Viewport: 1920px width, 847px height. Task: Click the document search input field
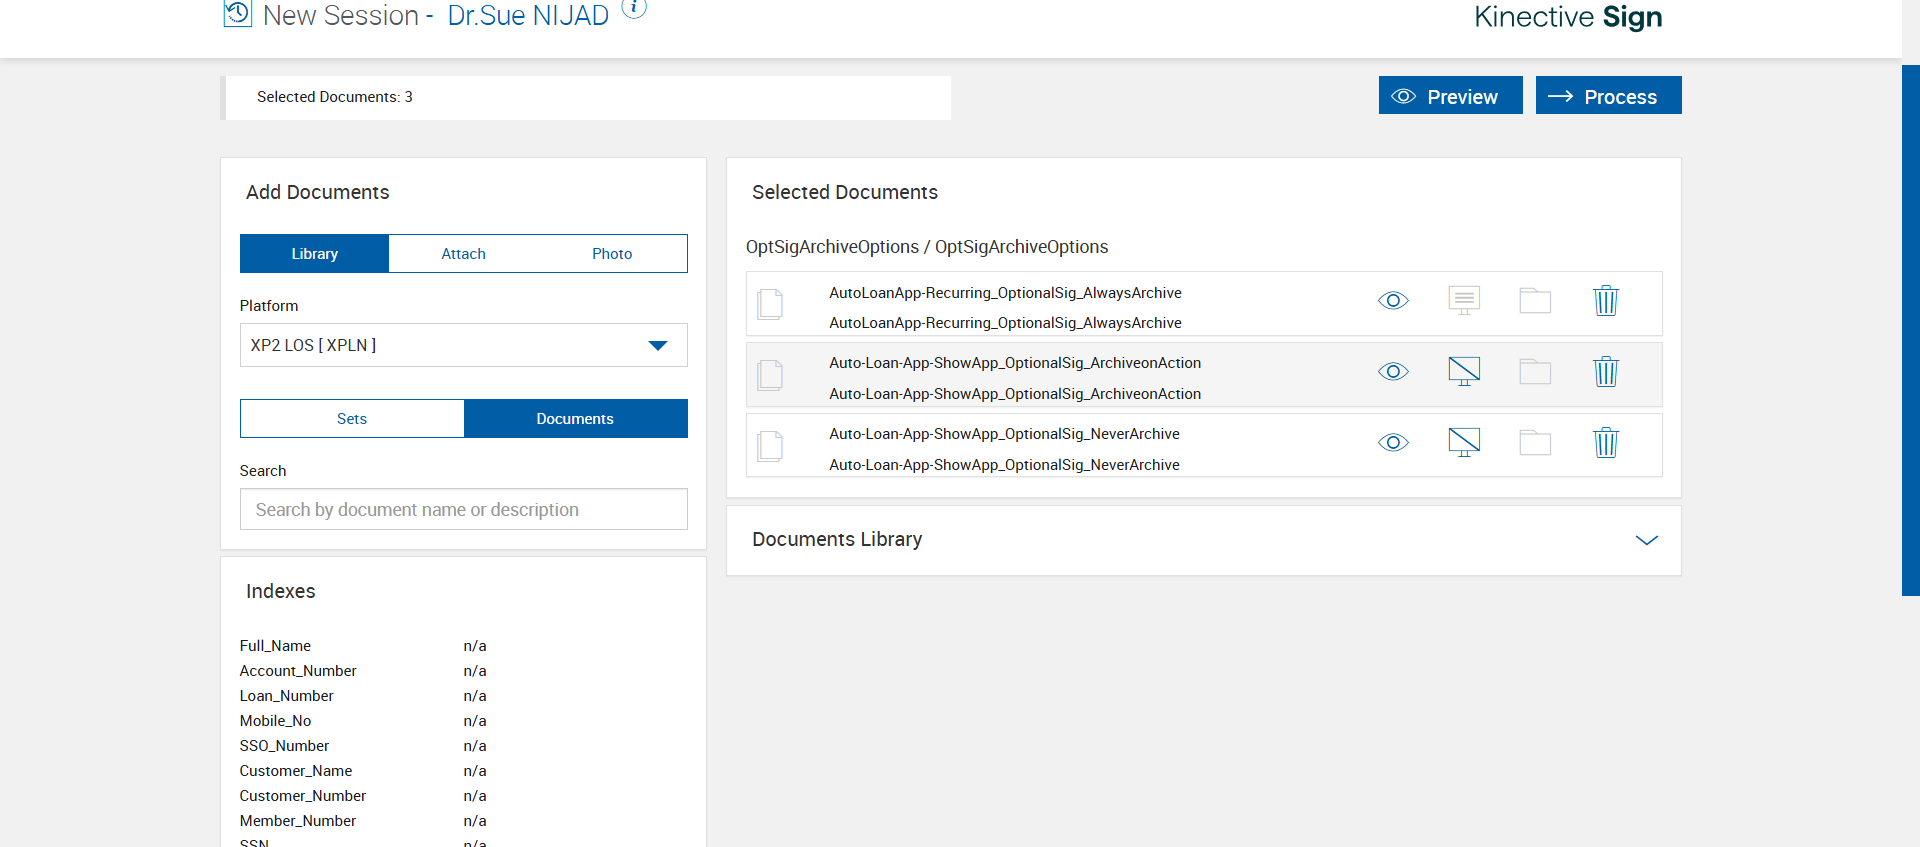[463, 510]
